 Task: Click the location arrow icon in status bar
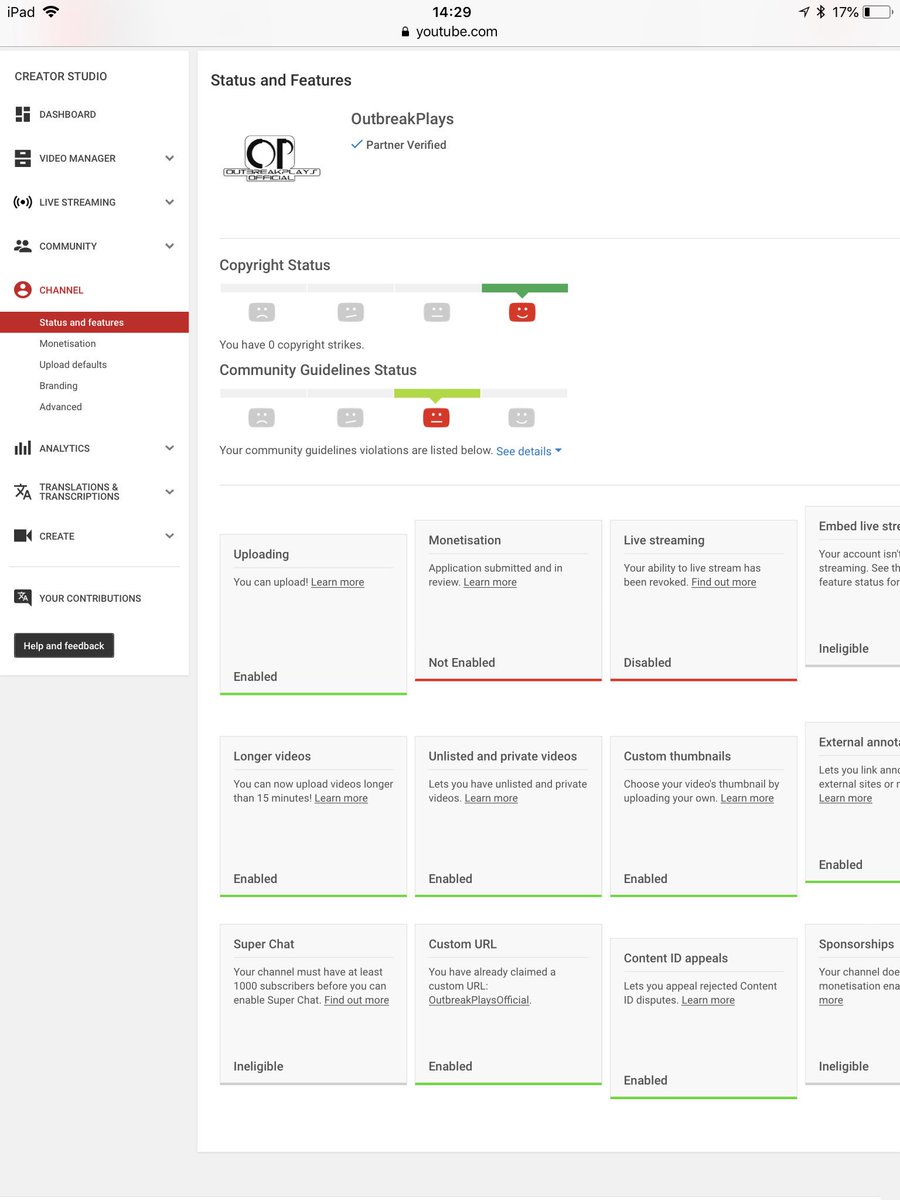pos(804,12)
